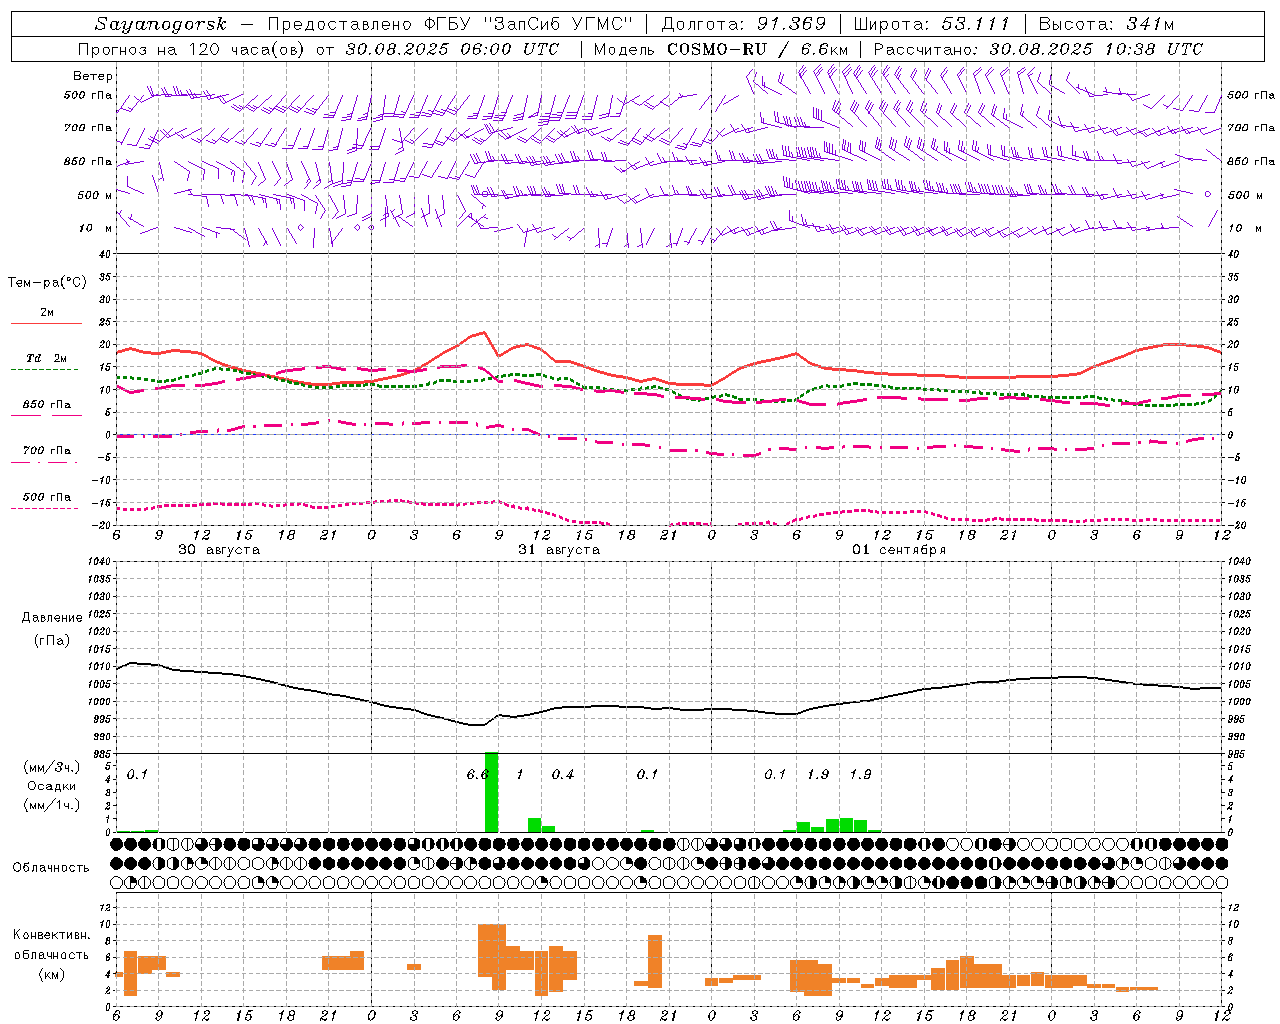
Task: Click the '6.6' precipitation amount value
Action: pos(477,774)
